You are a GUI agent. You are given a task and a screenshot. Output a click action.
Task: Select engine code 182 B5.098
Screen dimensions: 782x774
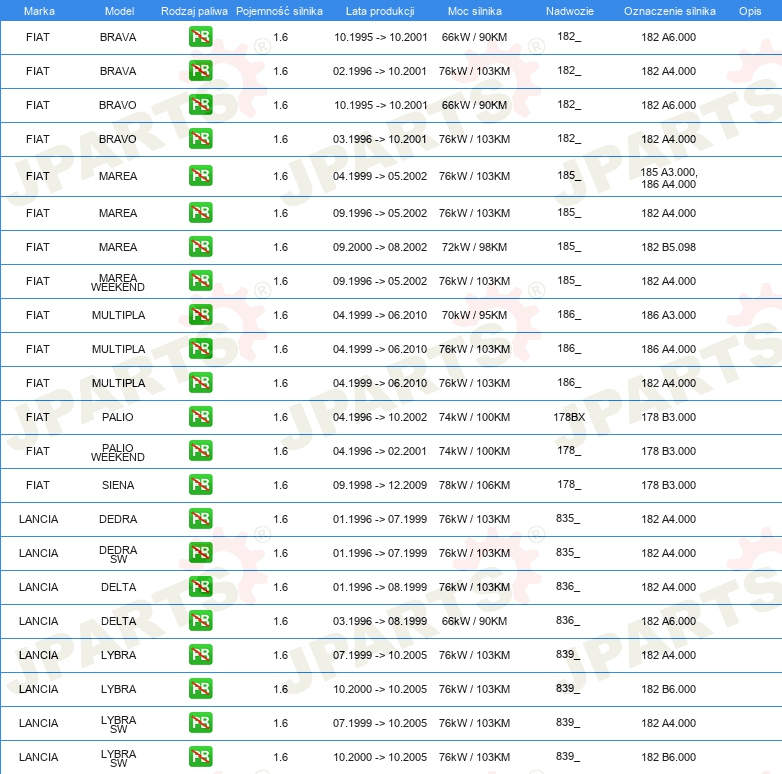(x=668, y=247)
